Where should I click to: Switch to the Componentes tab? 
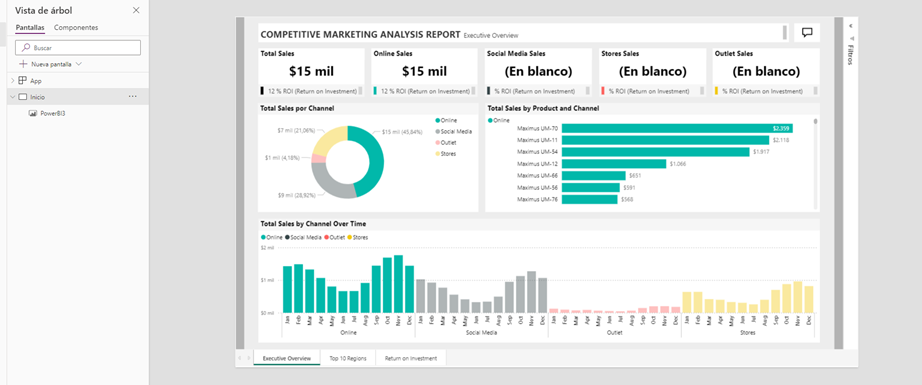click(x=76, y=28)
